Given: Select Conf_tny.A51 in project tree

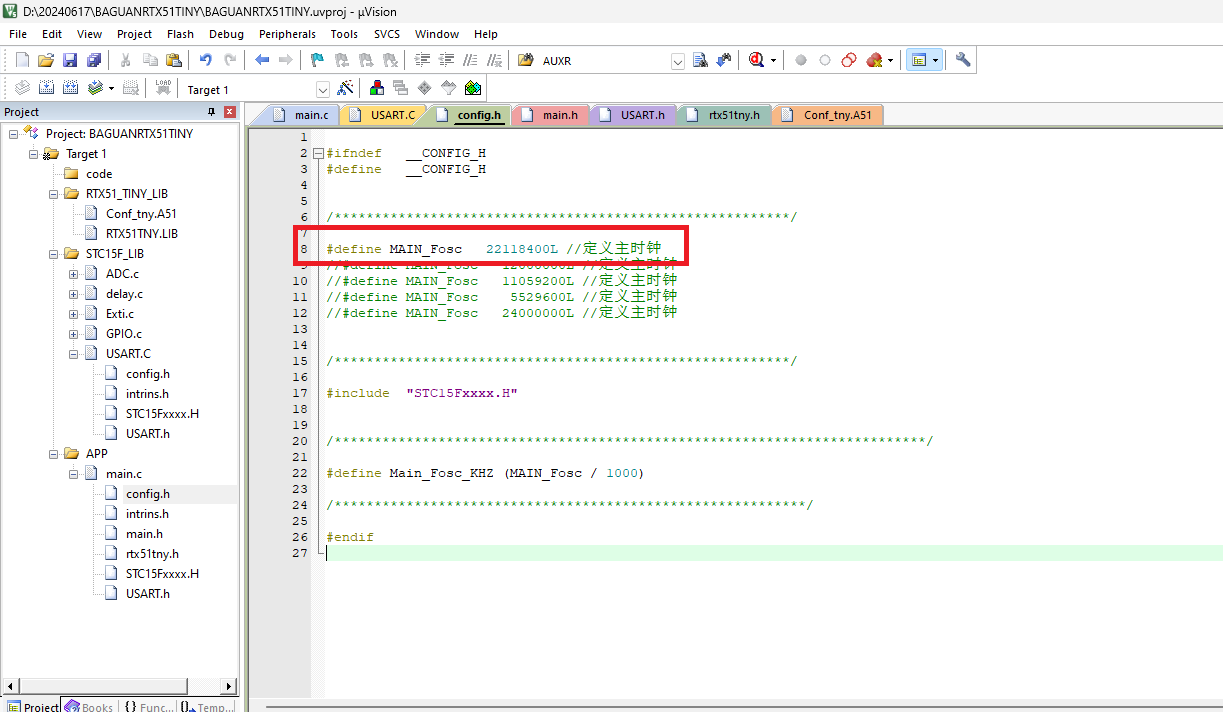Looking at the screenshot, I should [x=141, y=213].
